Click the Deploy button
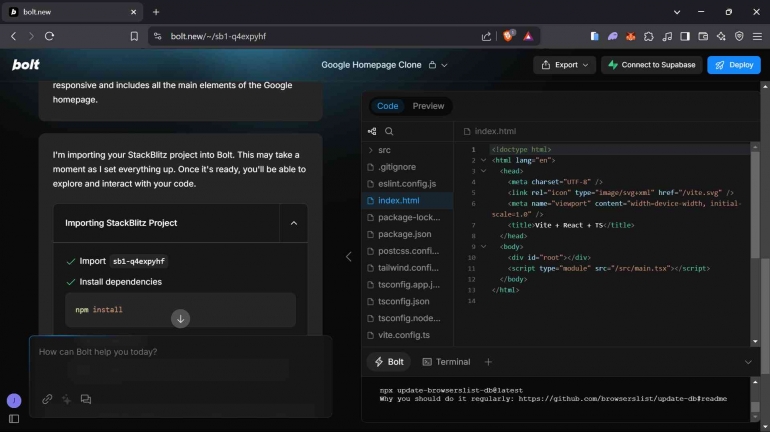Screen dimensions: 770x432 (734, 65)
